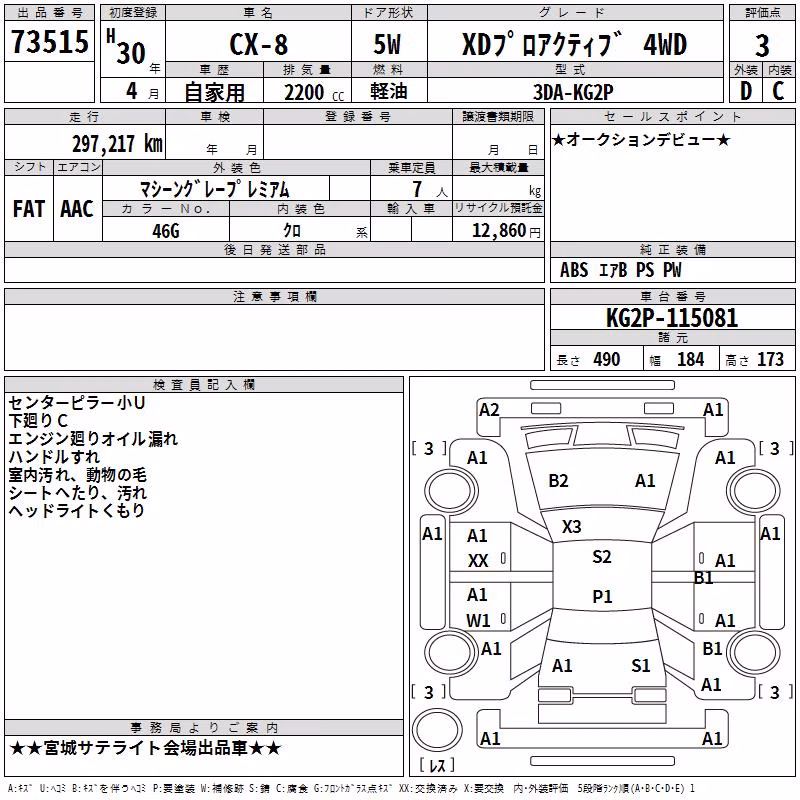Viewport: 800px width, 800px height.
Task: Click the W1 mark on the door
Action: pos(478,620)
